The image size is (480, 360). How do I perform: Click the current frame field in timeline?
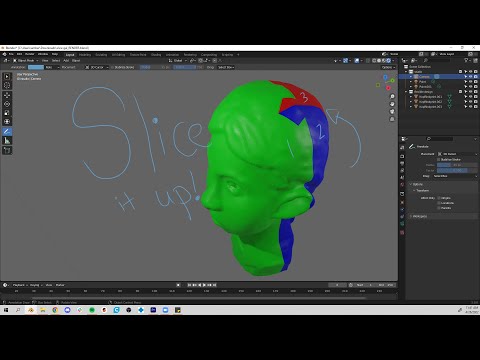pyautogui.click(x=337, y=285)
